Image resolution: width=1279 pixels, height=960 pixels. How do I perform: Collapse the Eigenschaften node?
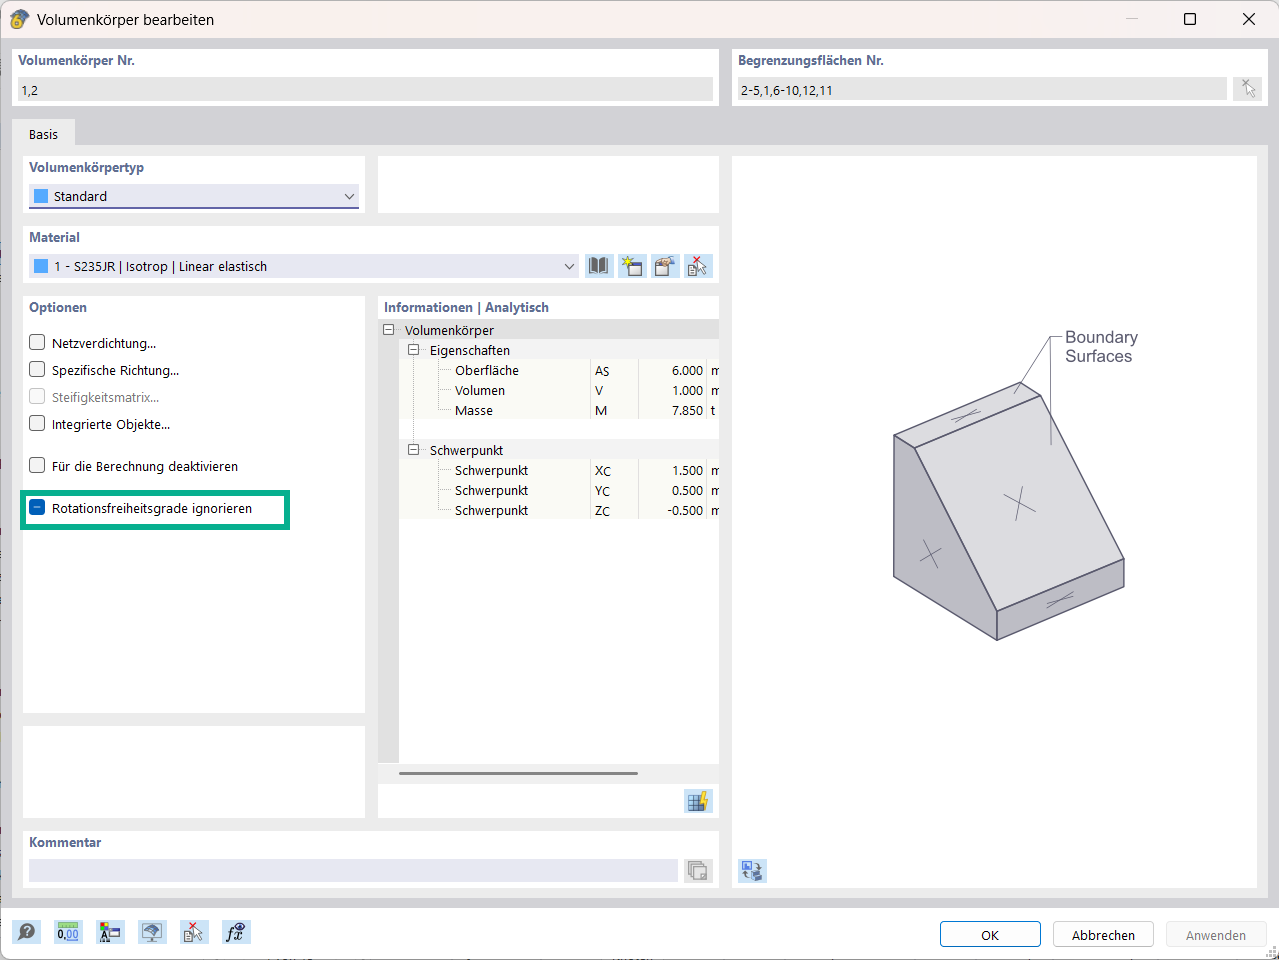coord(413,350)
